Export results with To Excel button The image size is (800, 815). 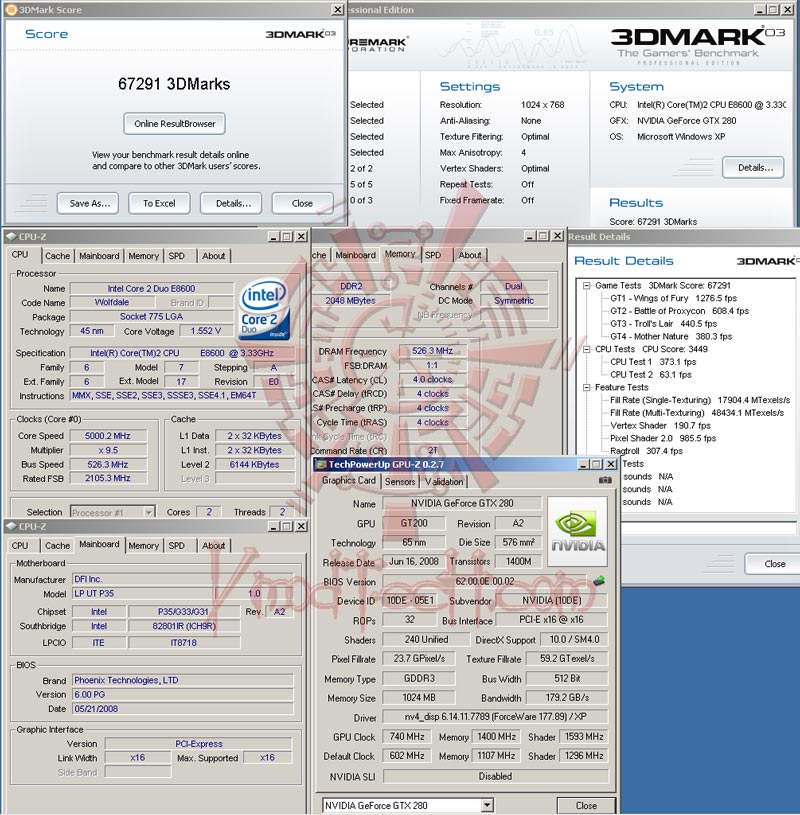(160, 203)
